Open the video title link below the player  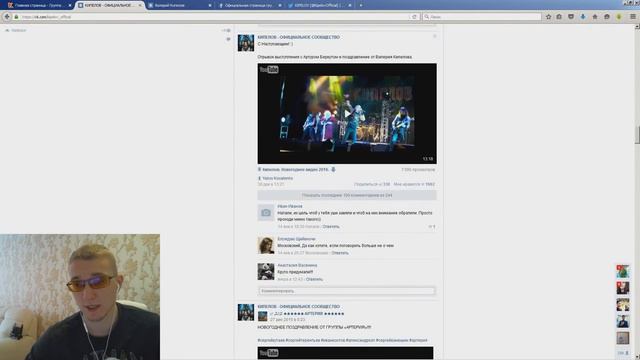tap(295, 169)
